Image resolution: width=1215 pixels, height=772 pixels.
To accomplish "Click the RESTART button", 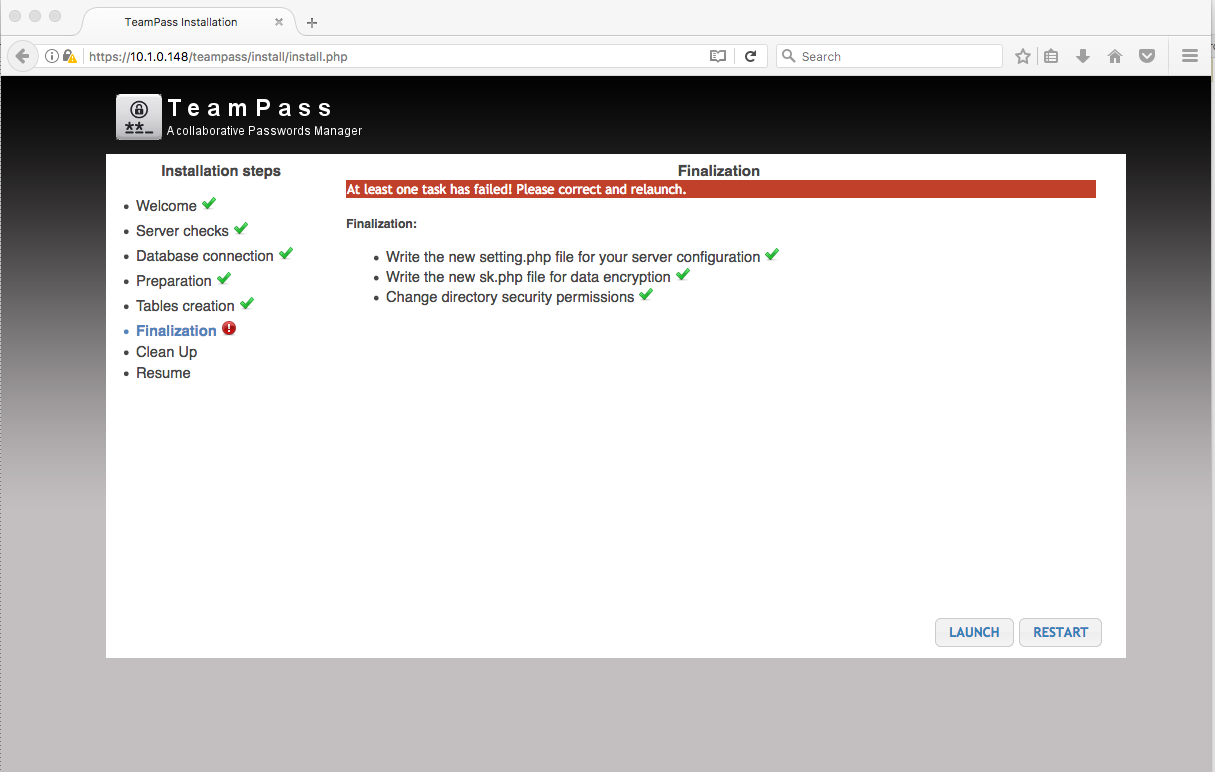I will coord(1060,632).
